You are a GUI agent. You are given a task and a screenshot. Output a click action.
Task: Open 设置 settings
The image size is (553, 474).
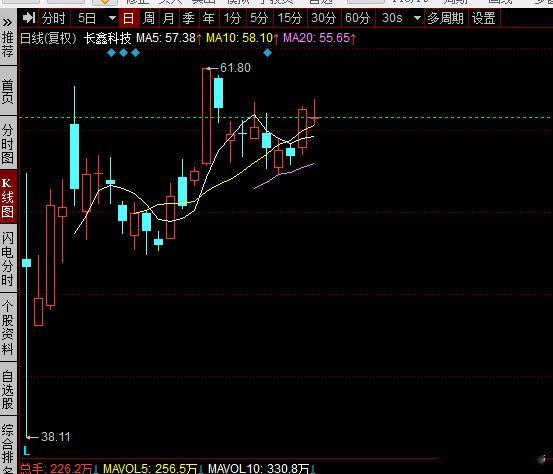[x=484, y=18]
